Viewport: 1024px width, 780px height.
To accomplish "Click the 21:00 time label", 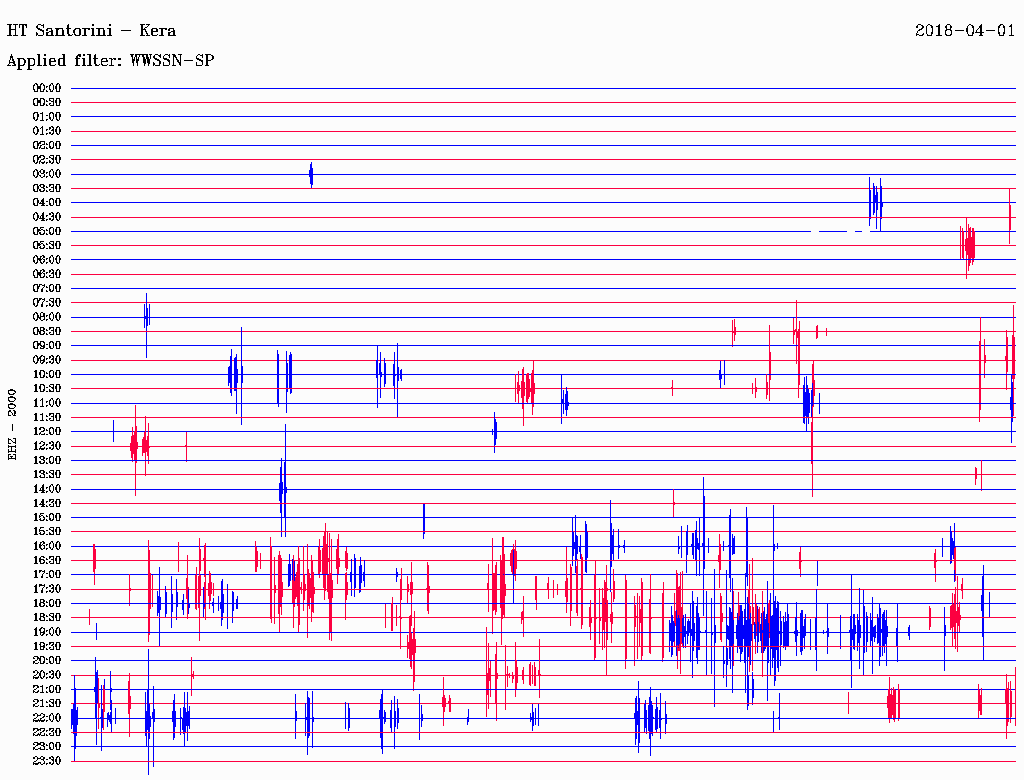I will 47,689.
